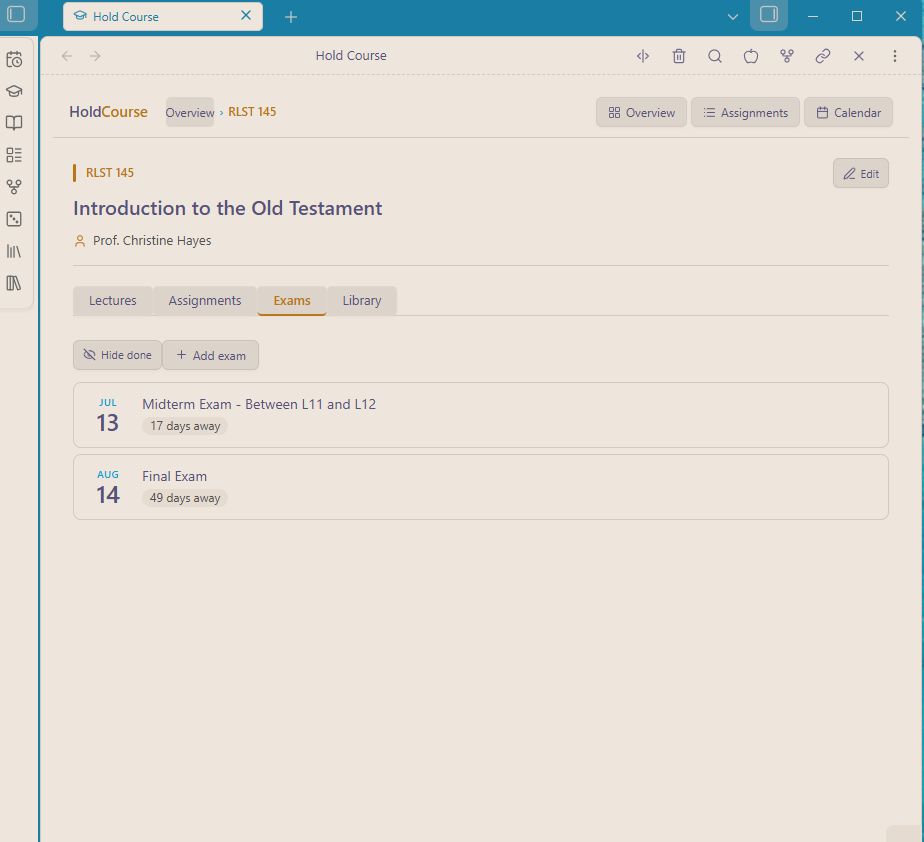Click the Add exam button
The image size is (924, 842).
pyautogui.click(x=210, y=355)
